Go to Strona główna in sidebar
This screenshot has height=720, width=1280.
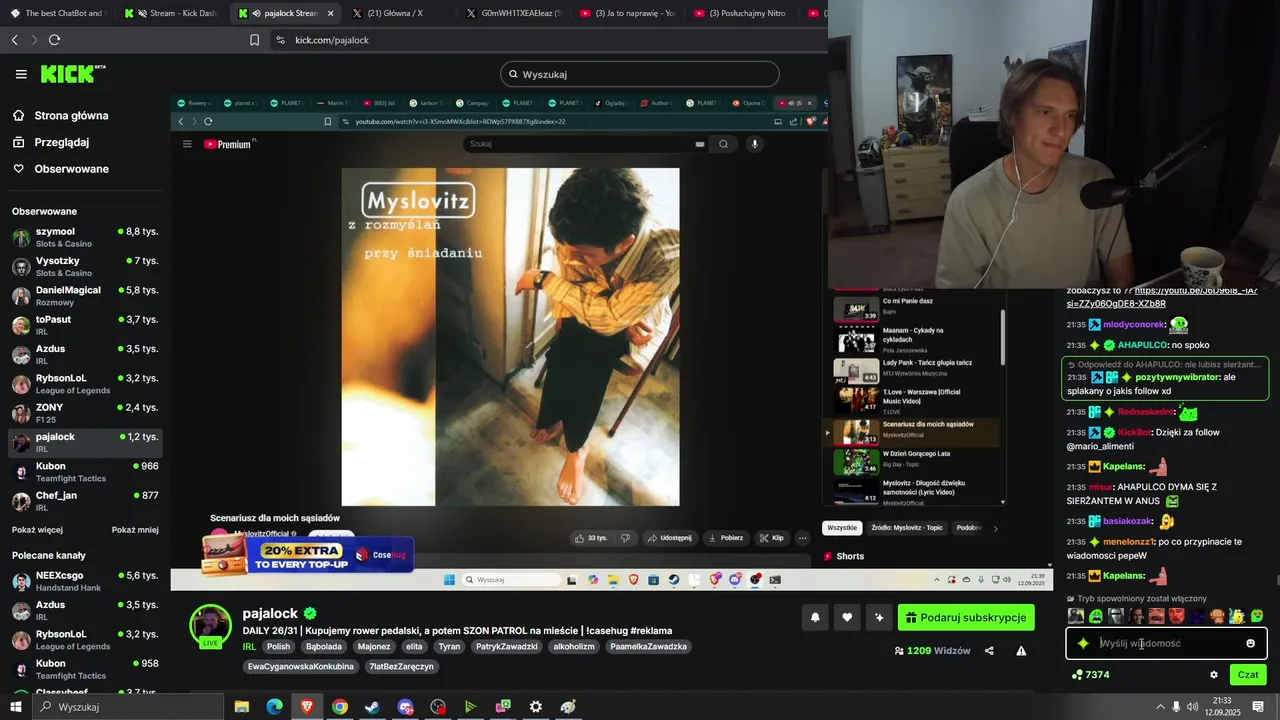(x=72, y=116)
